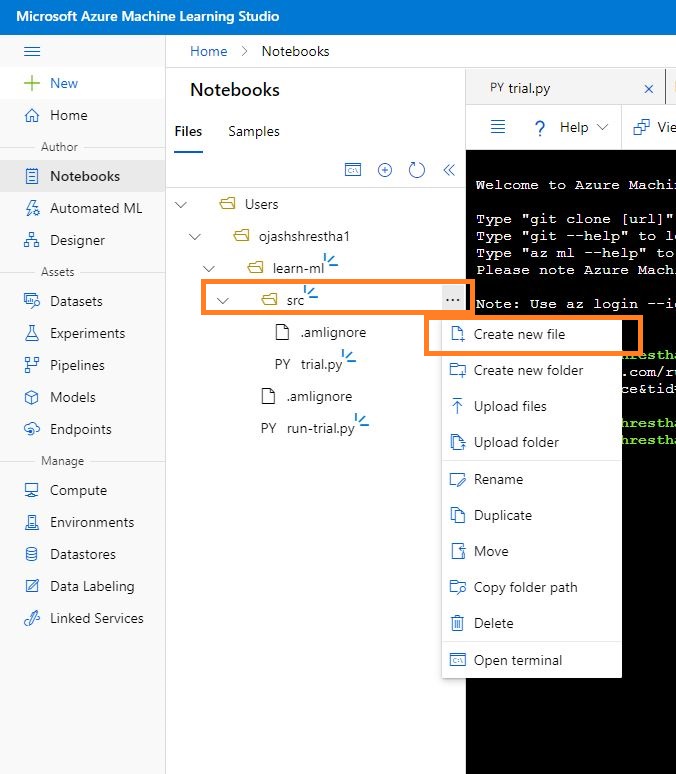
Task: Click Home breadcrumb link
Action: [x=208, y=51]
